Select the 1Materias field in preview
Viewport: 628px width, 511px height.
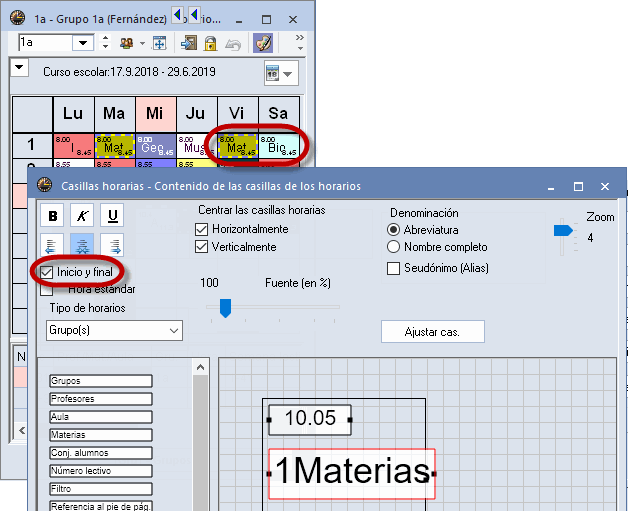(352, 474)
